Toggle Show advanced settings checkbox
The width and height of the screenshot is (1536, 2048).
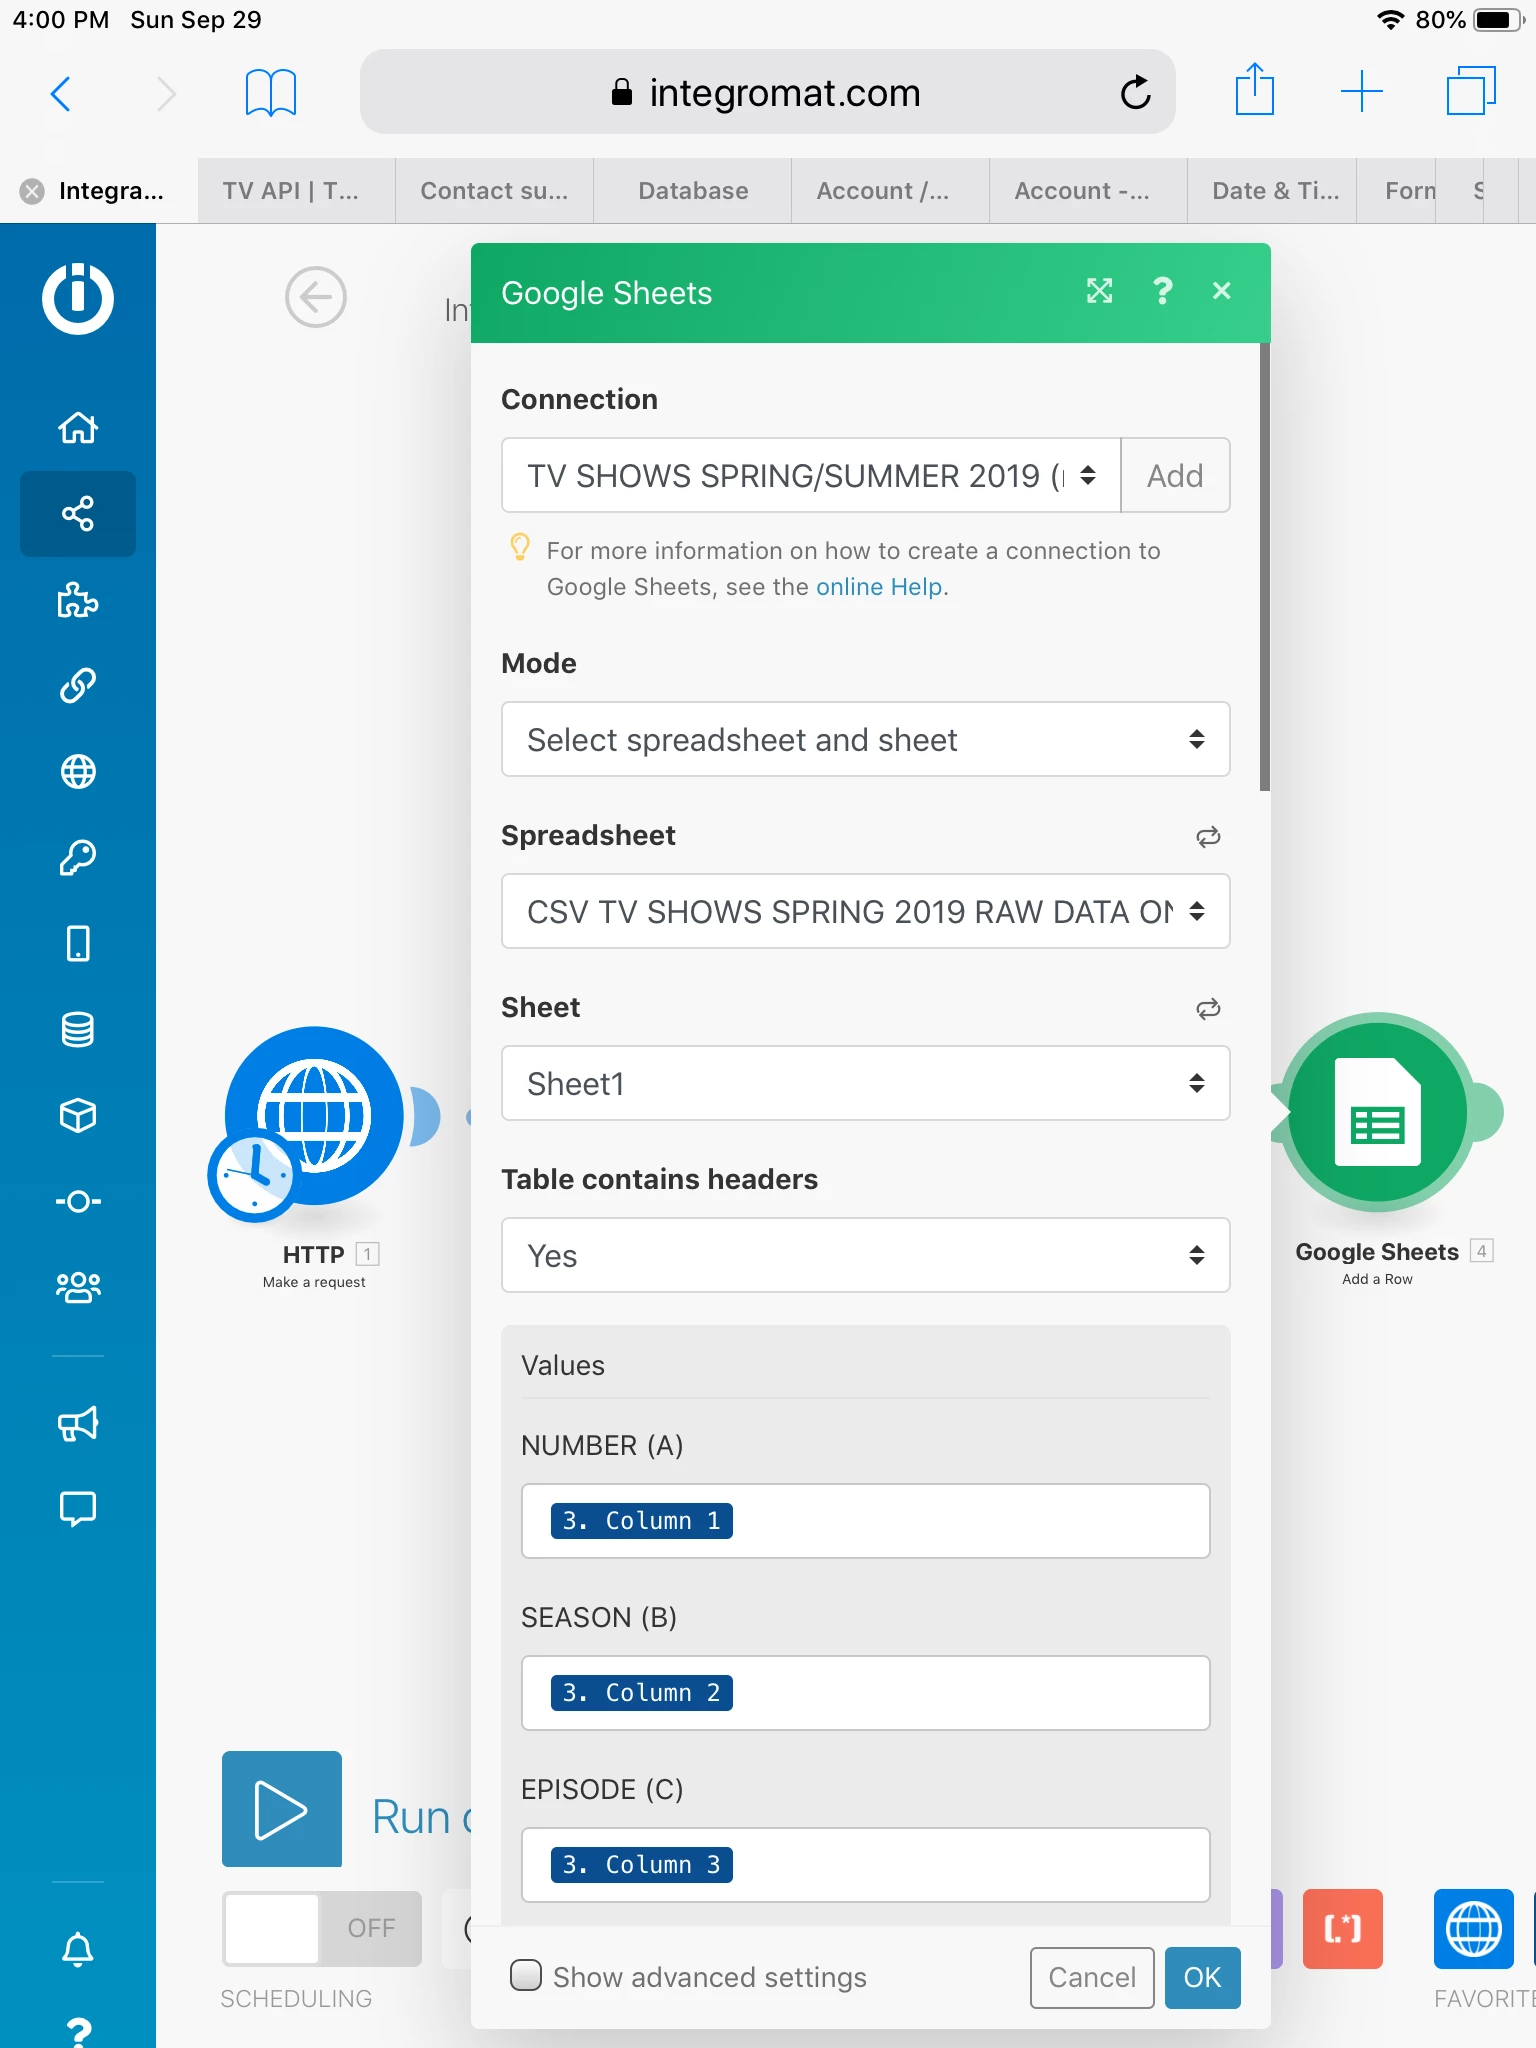coord(526,1975)
